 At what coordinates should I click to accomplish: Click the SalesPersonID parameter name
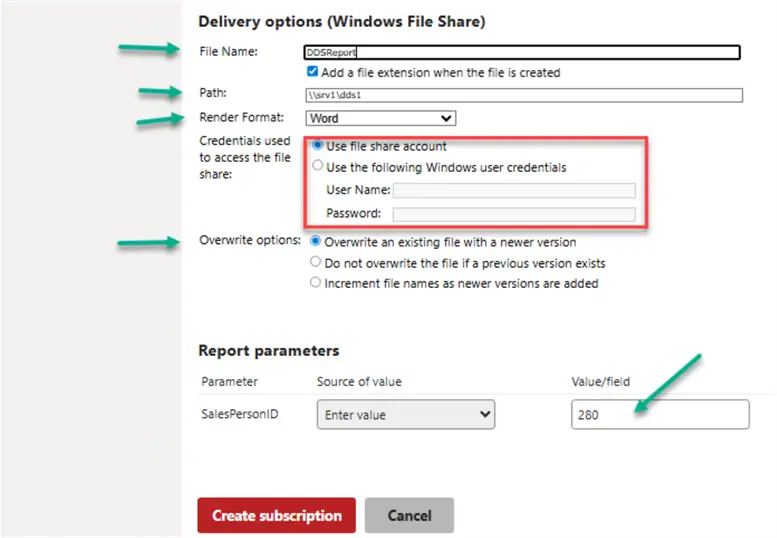pos(239,414)
